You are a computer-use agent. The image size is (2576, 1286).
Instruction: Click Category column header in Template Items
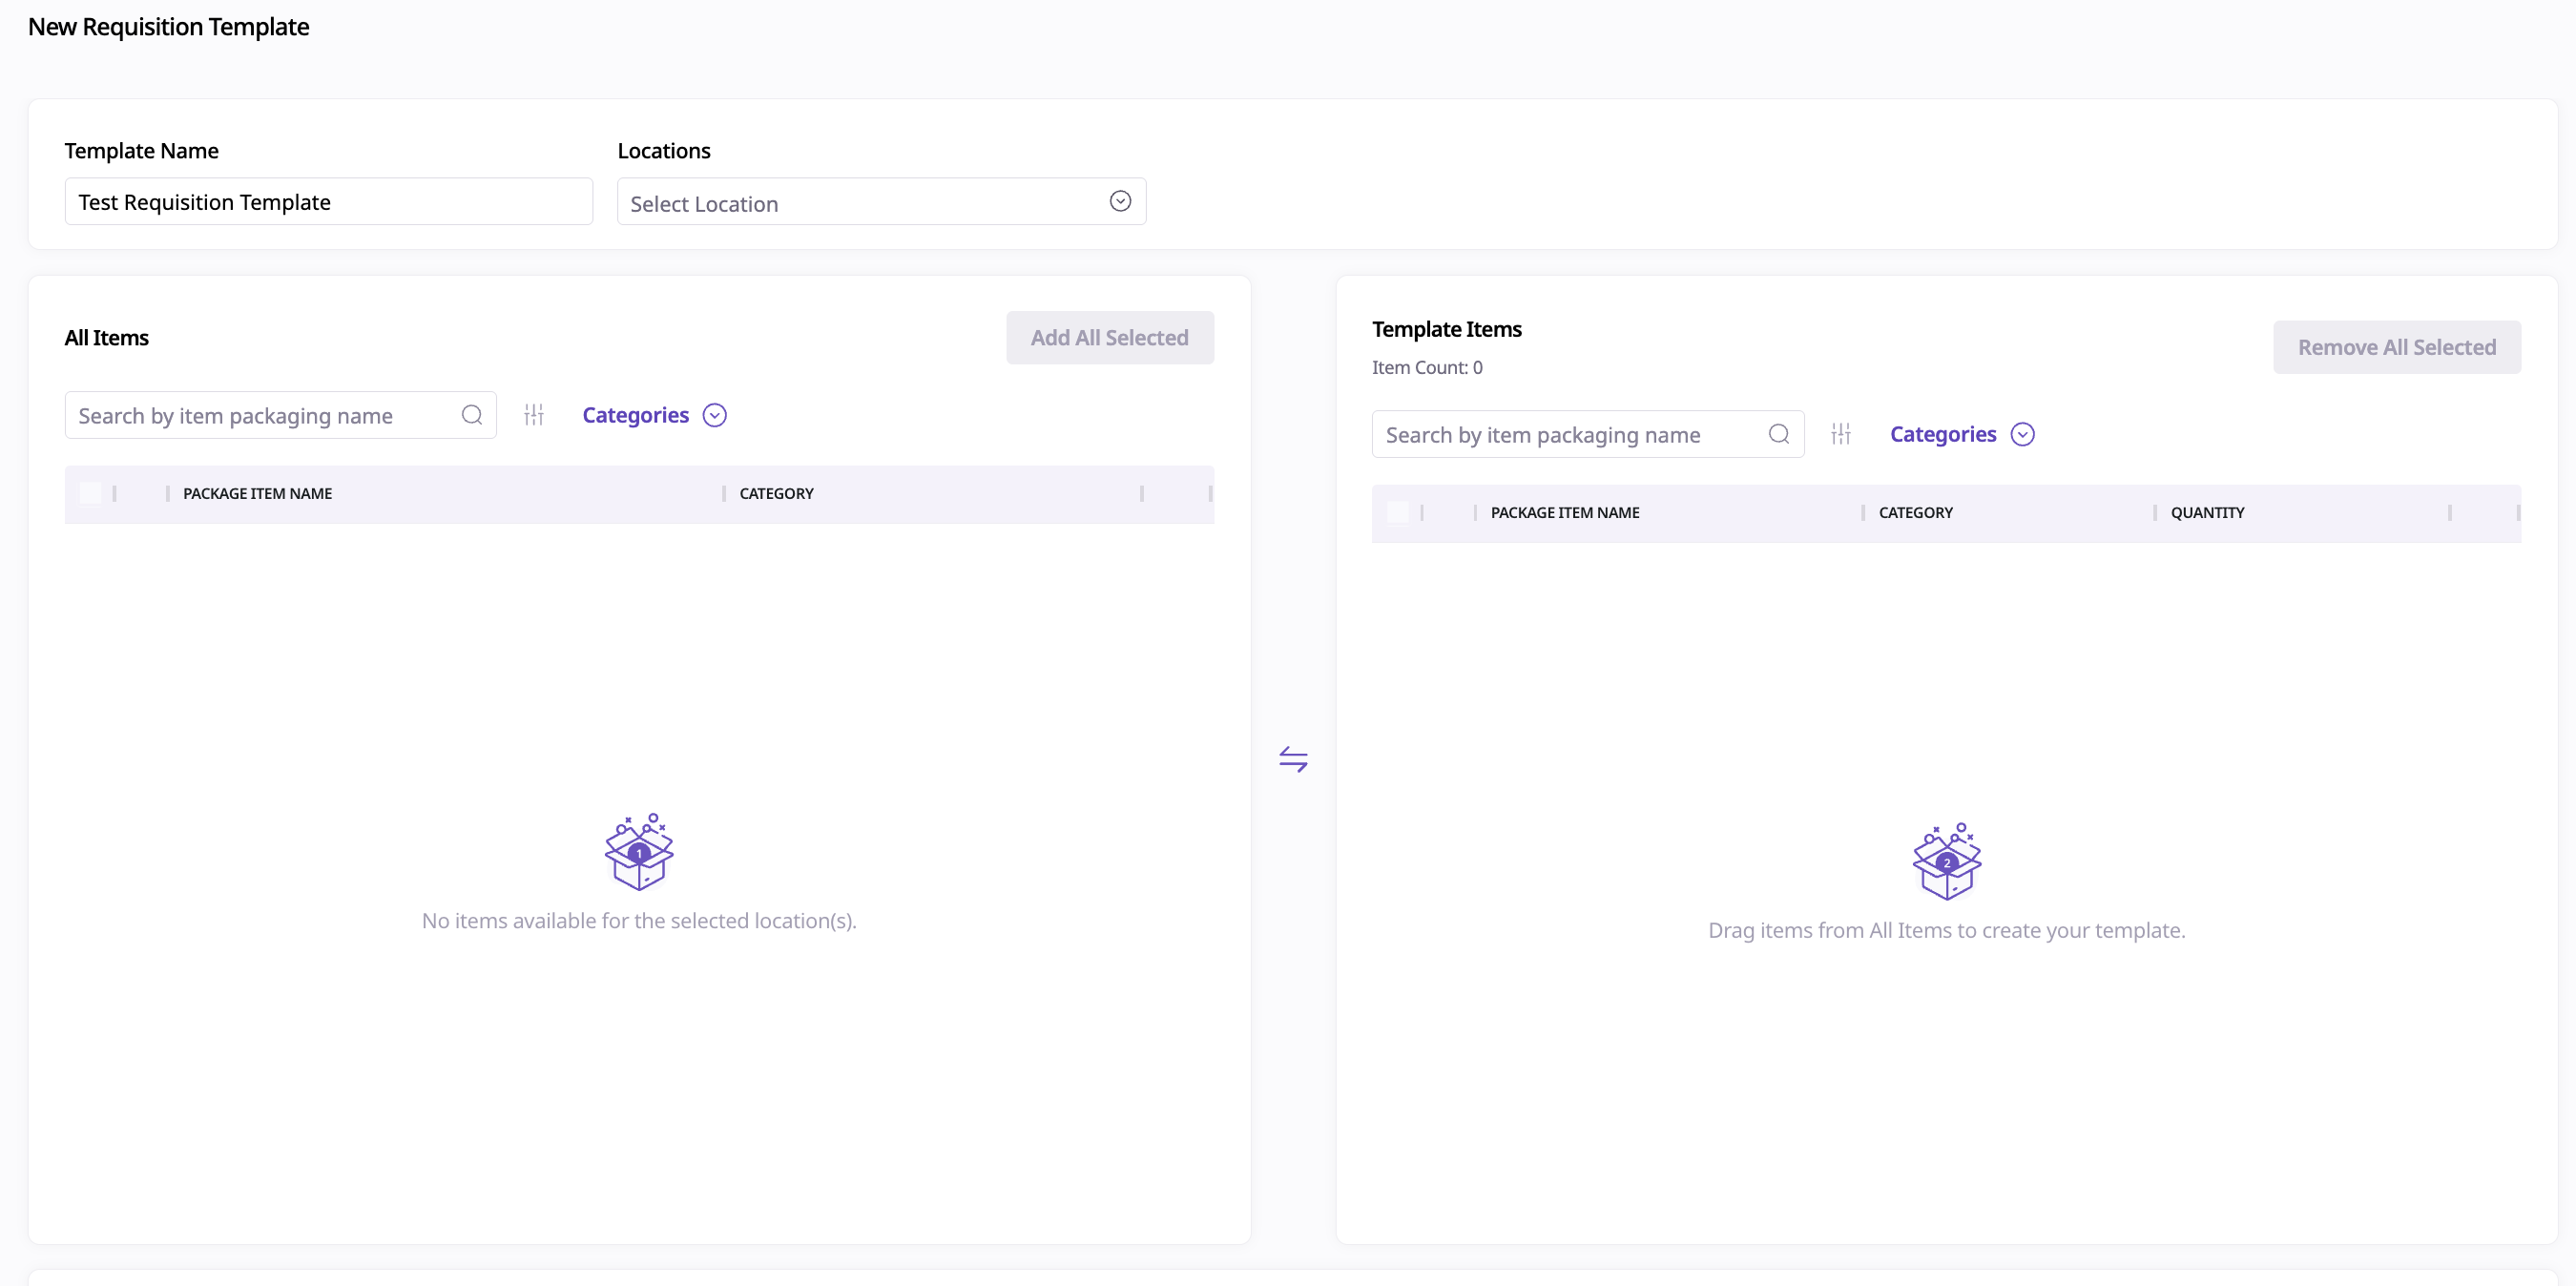tap(1915, 513)
